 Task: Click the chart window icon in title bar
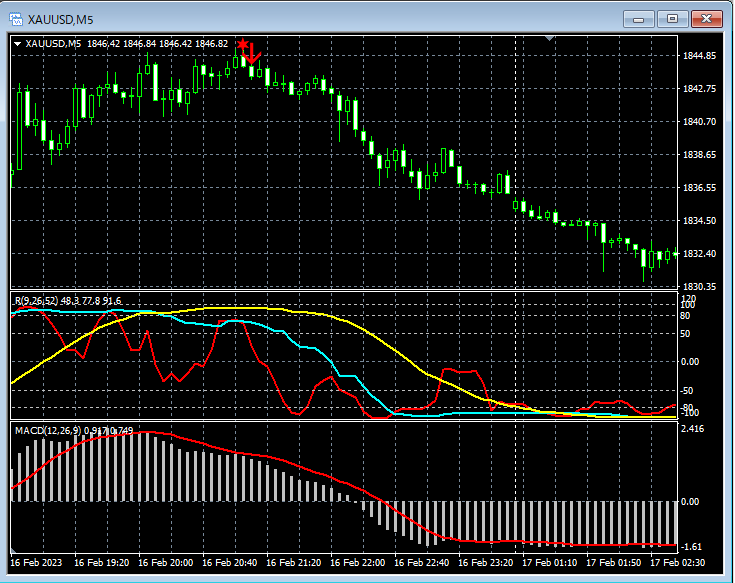17,19
